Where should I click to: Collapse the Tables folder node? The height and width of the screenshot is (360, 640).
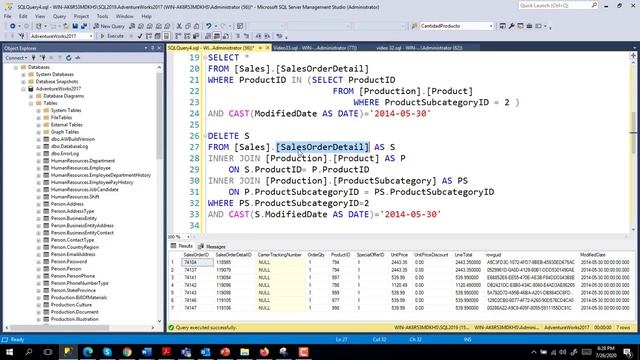[31, 103]
